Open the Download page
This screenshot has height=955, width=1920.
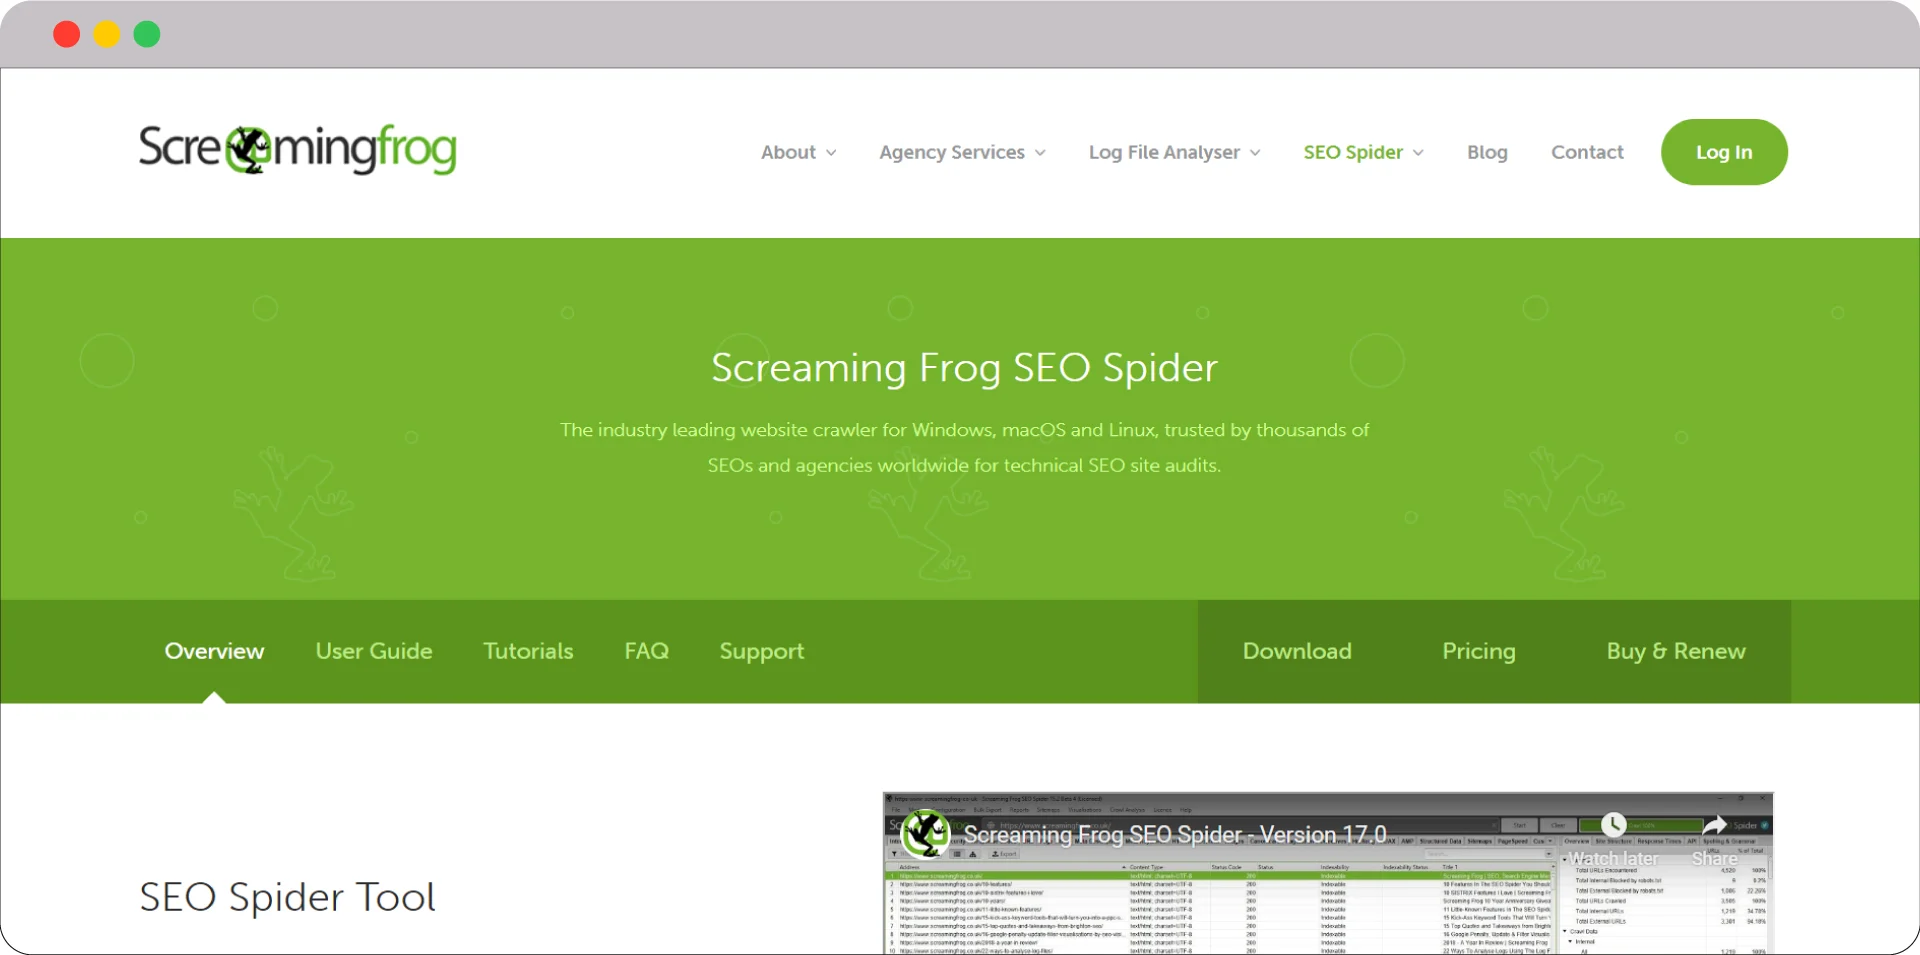click(x=1296, y=651)
